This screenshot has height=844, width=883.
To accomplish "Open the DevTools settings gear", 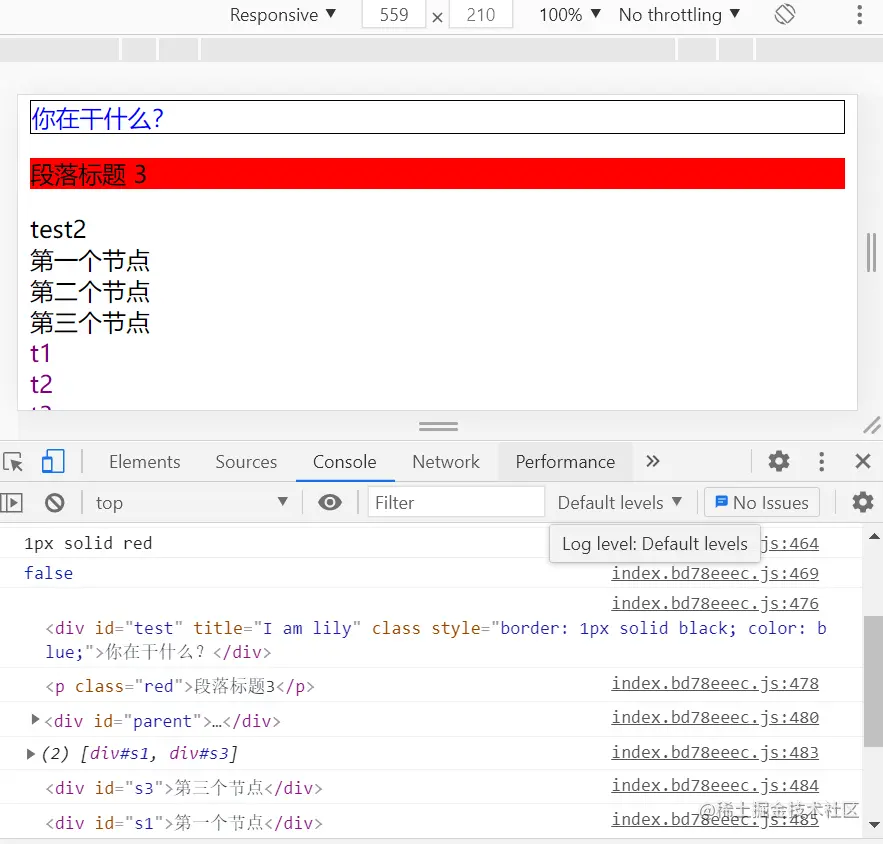I will pyautogui.click(x=779, y=461).
